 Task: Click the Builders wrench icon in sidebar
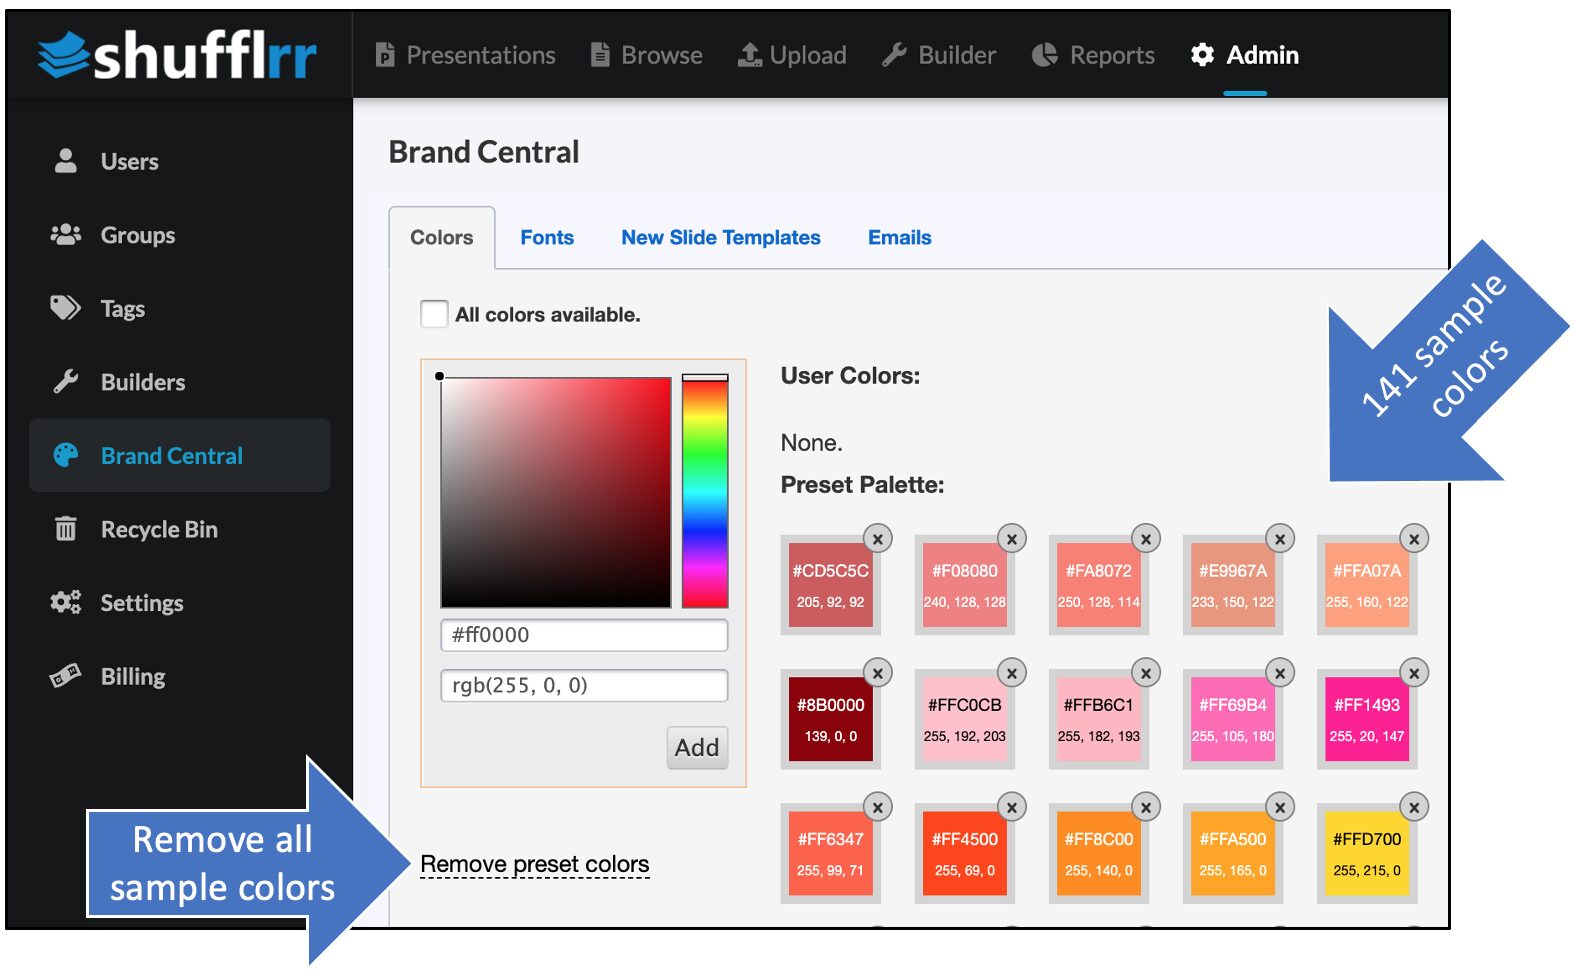66,382
